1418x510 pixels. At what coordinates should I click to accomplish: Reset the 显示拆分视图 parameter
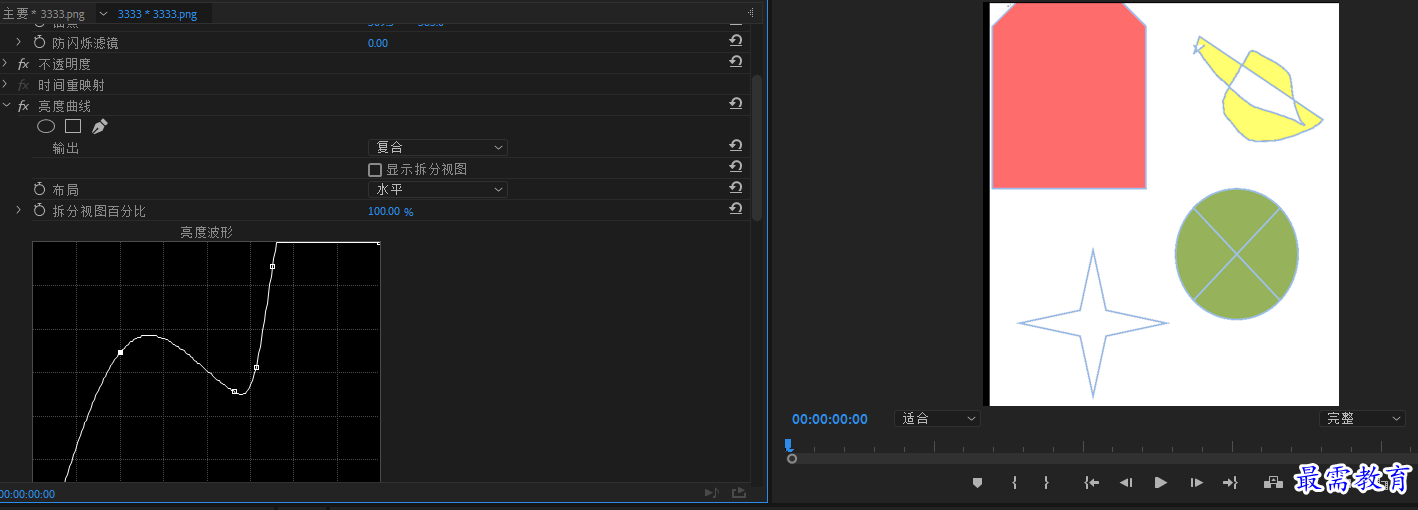coord(735,167)
